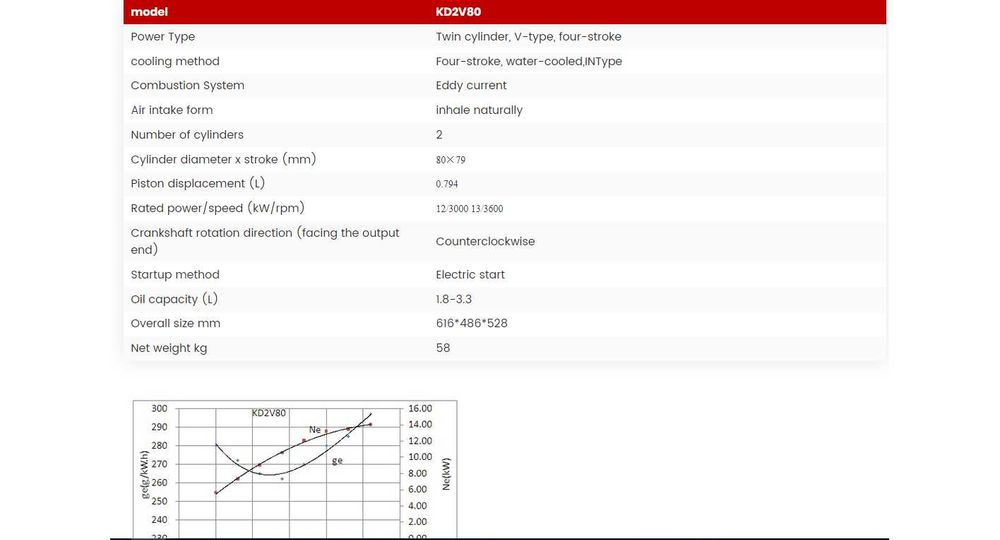This screenshot has height=540, width=1000.
Task: Click 'Four-stroke, water-cooled,INType' value
Action: (529, 61)
